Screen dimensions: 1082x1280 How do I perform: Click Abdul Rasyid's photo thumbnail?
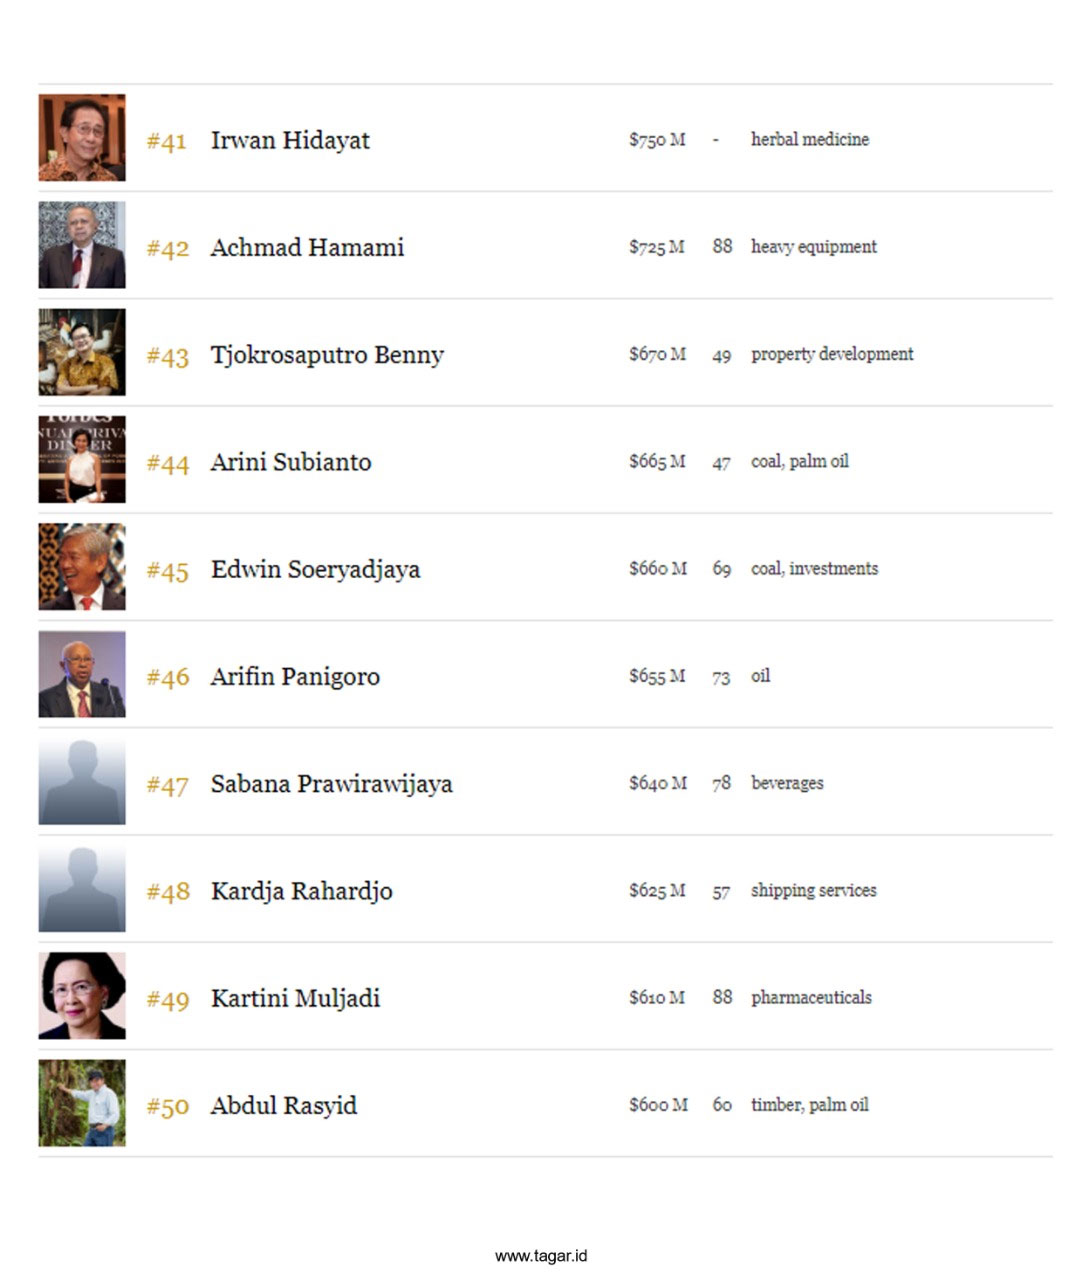coord(82,1103)
